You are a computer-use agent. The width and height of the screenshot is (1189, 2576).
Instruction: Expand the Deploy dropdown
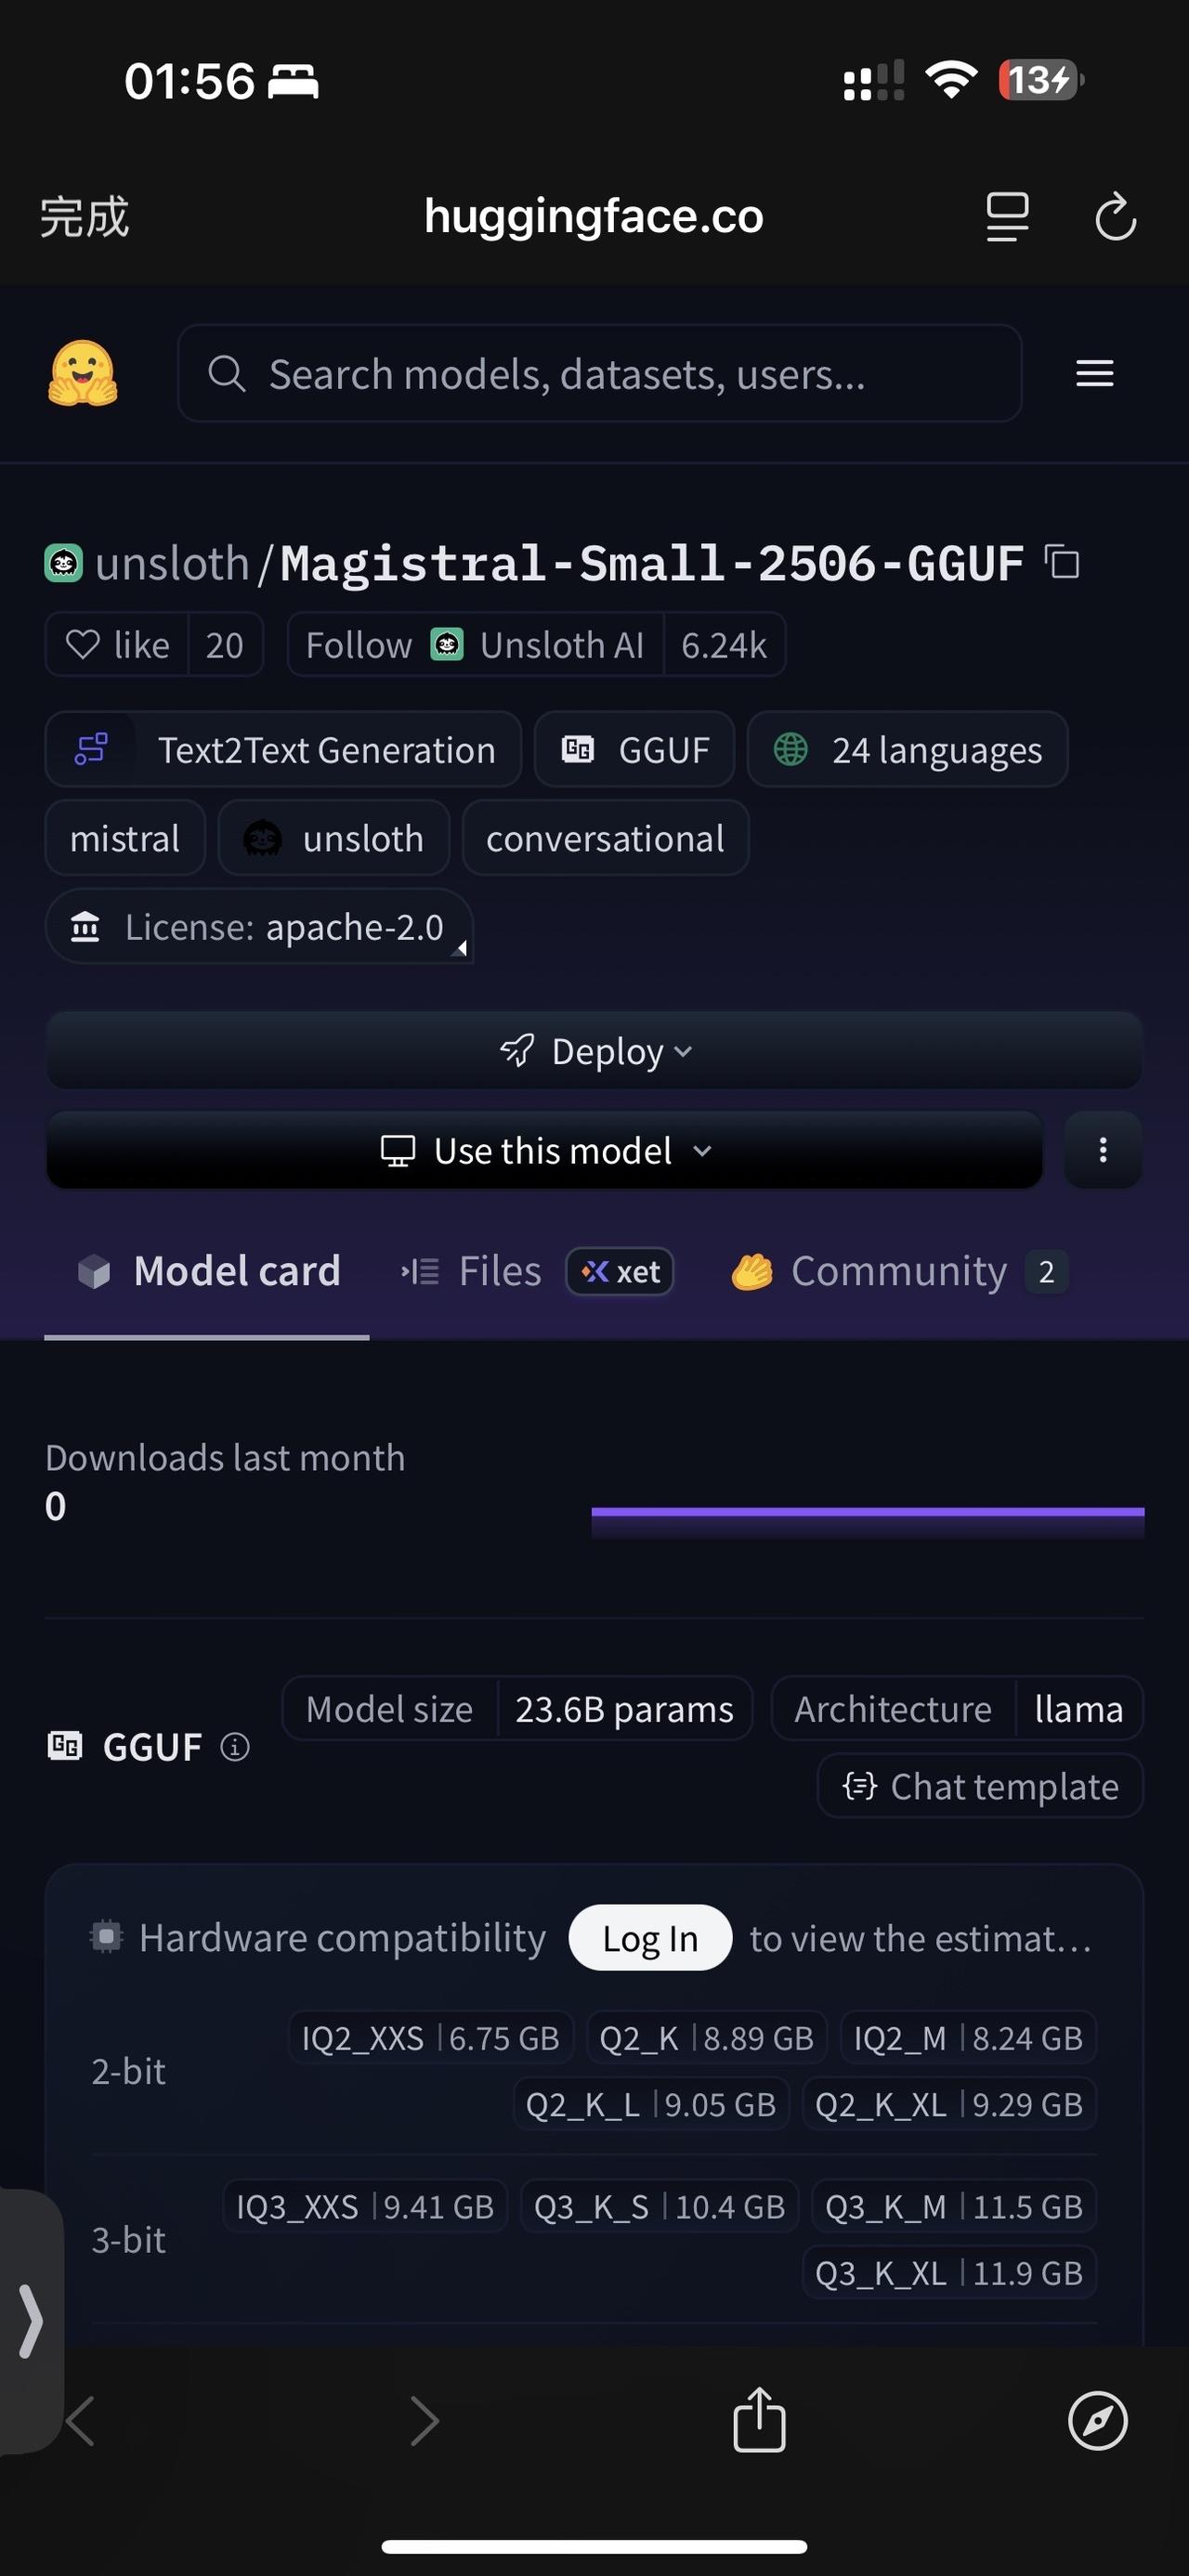pos(594,1051)
